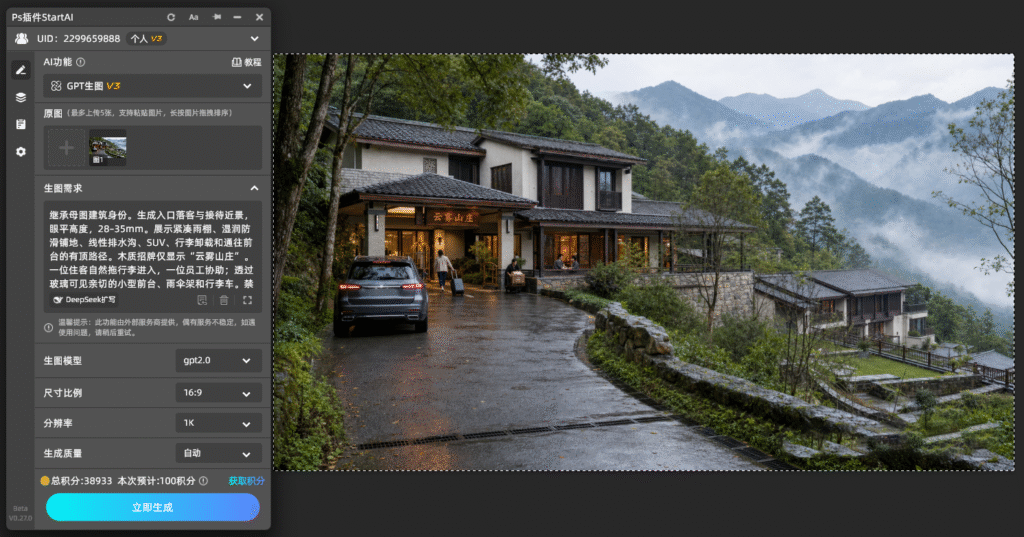The height and width of the screenshot is (537, 1024).
Task: Click the 获取积分 link
Action: pos(246,481)
